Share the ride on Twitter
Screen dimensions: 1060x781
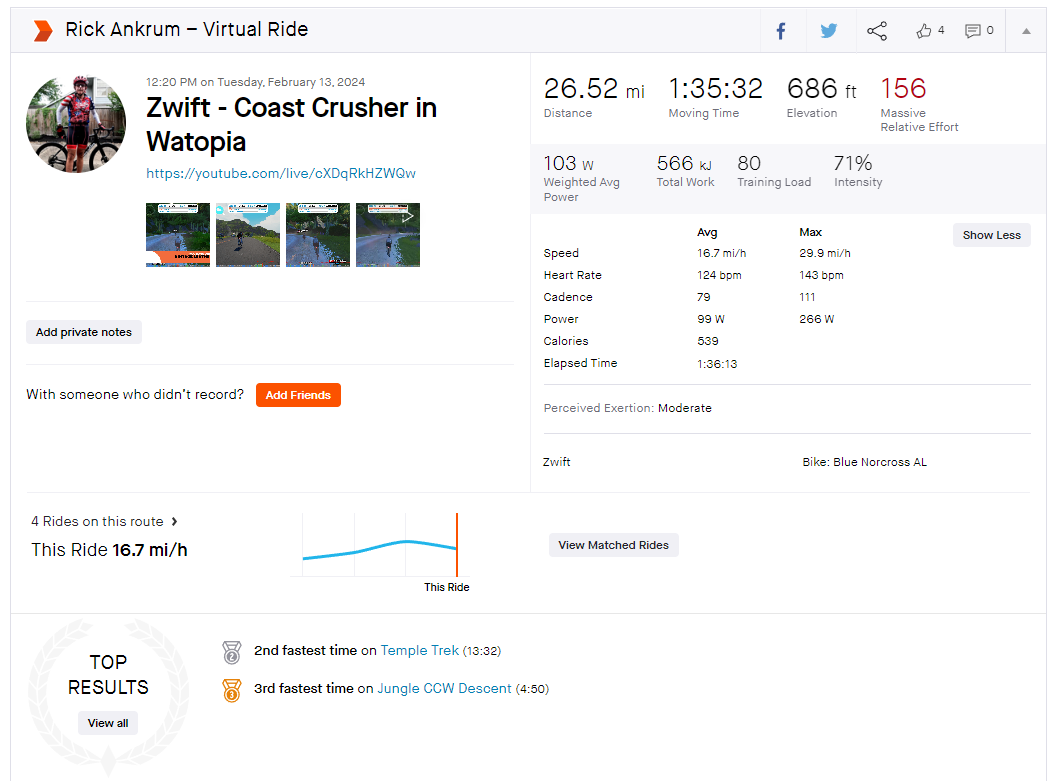pos(829,30)
